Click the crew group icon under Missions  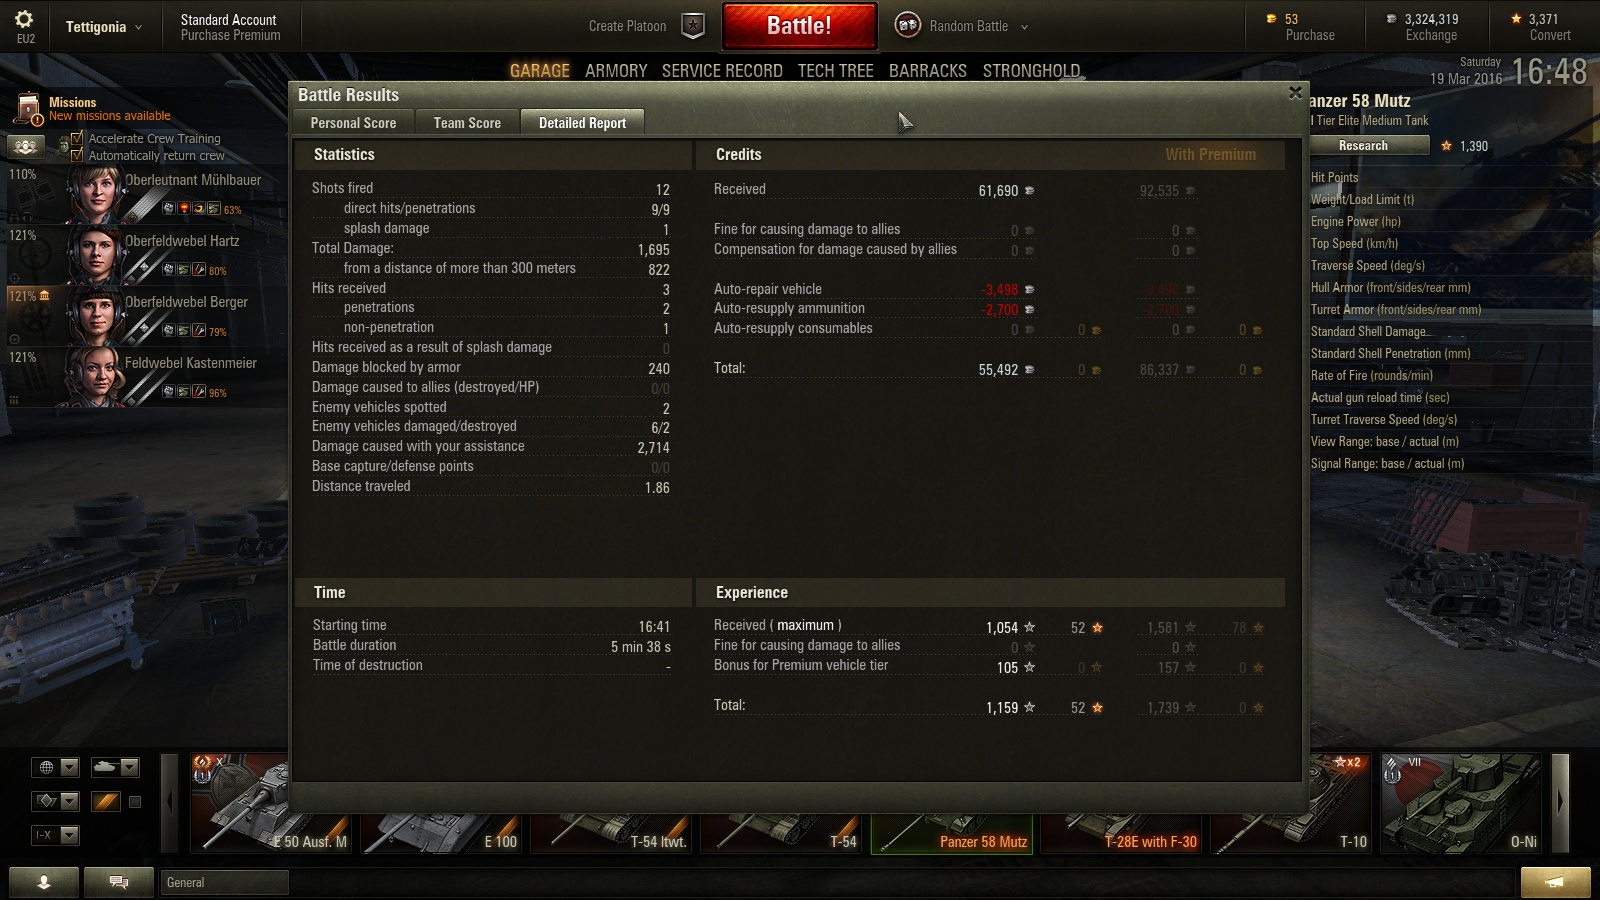(25, 147)
